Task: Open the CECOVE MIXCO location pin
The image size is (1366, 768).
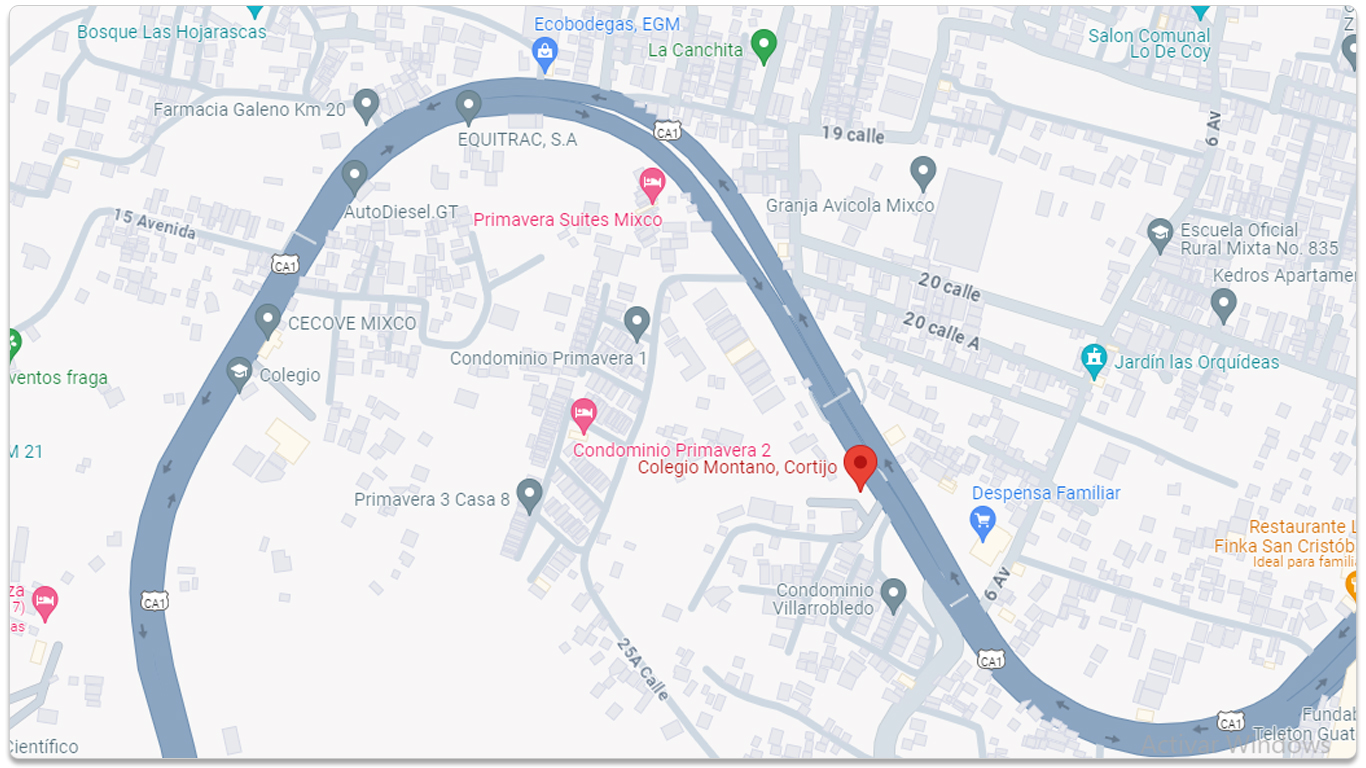Action: pyautogui.click(x=267, y=322)
